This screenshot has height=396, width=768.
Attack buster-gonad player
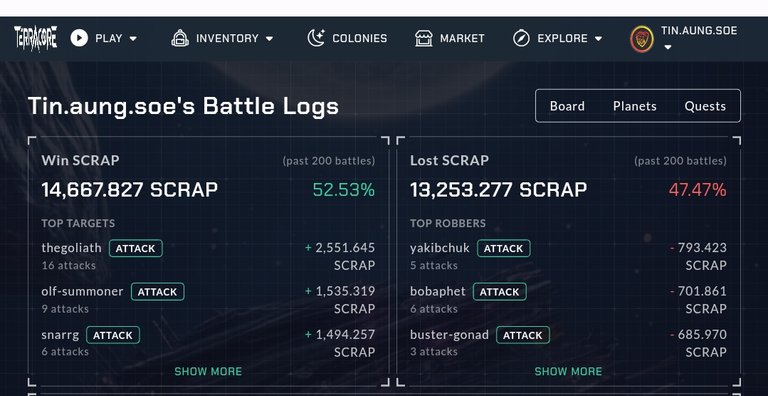click(523, 335)
